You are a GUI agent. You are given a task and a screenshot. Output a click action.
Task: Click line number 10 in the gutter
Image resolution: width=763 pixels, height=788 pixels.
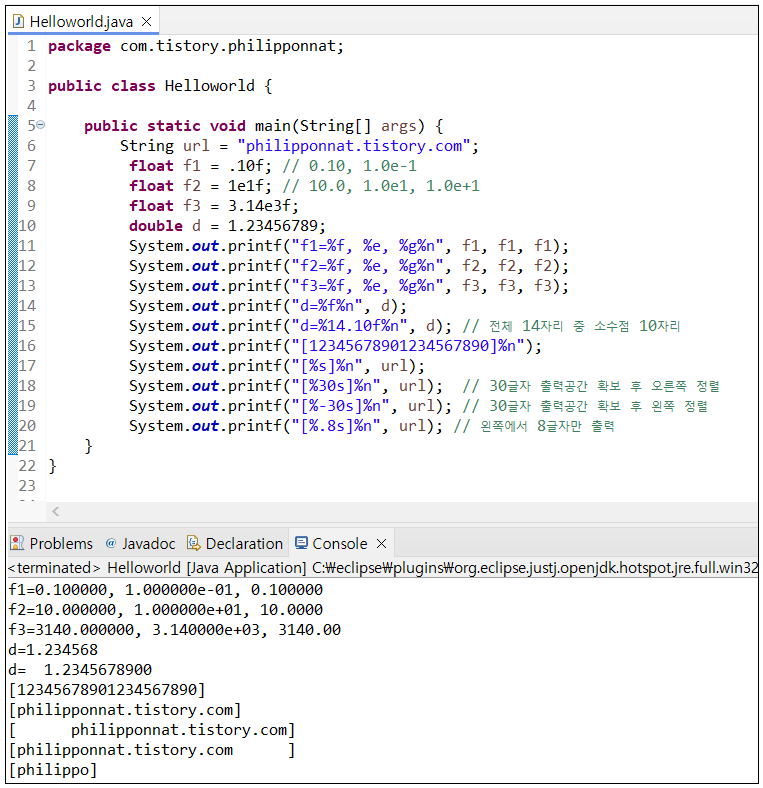click(x=27, y=226)
